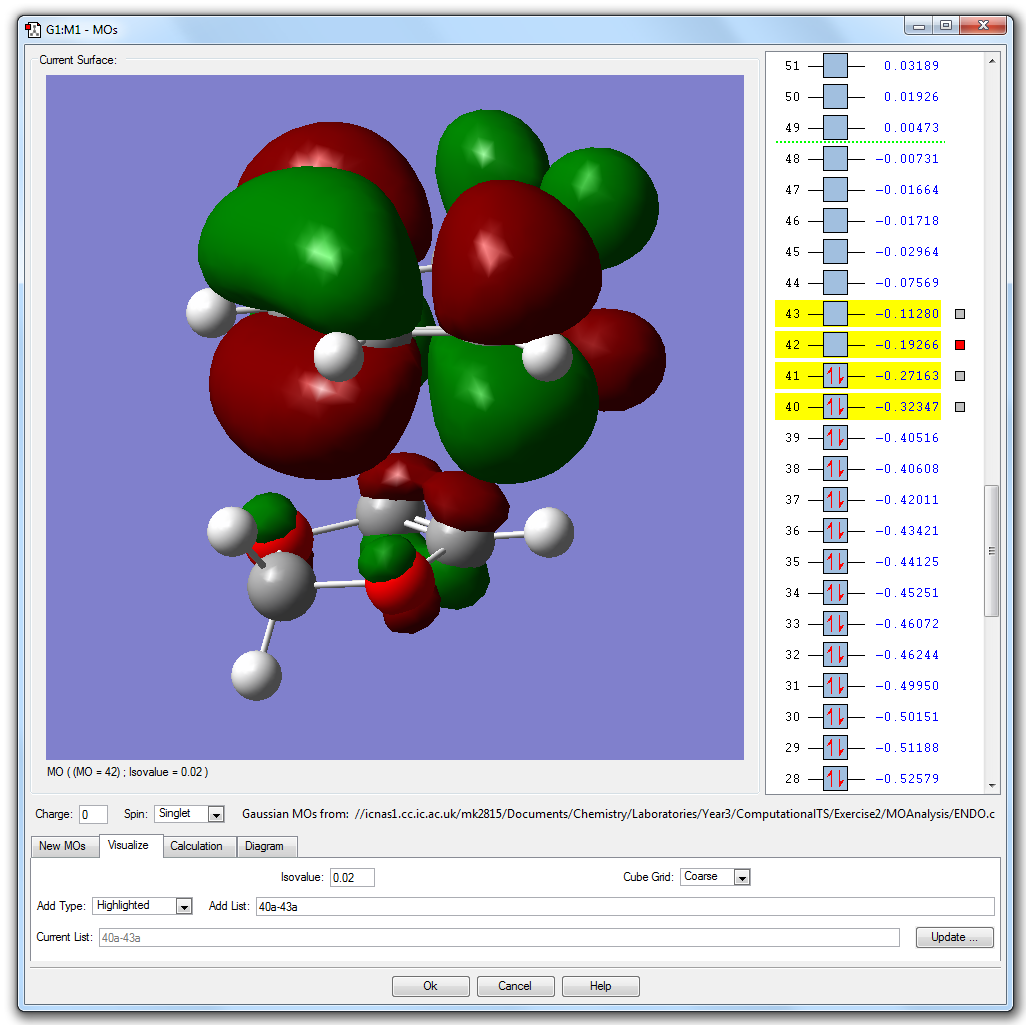Click energy value -0.52579
Screen dimensions: 1026x1028
(x=907, y=779)
